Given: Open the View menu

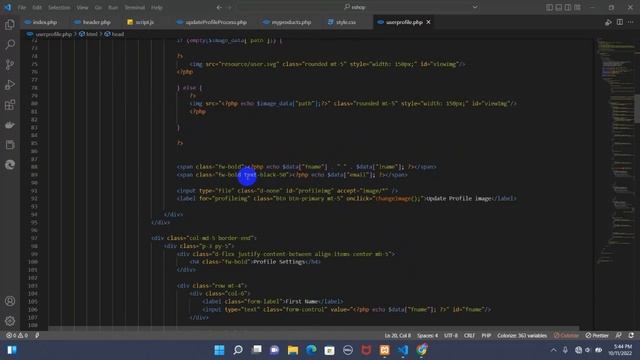Looking at the screenshot, I should tap(82, 7).
